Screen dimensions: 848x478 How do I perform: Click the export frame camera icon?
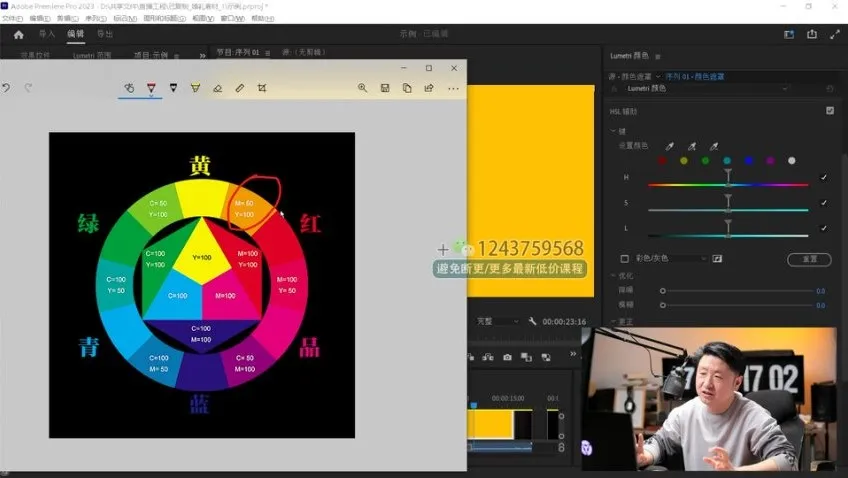point(507,357)
